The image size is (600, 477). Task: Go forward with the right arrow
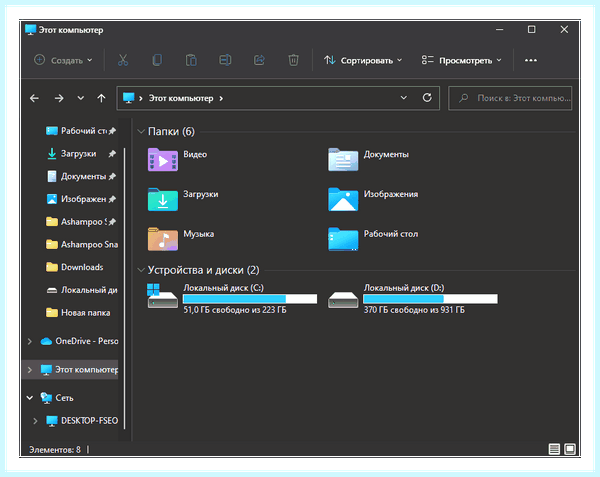59,98
